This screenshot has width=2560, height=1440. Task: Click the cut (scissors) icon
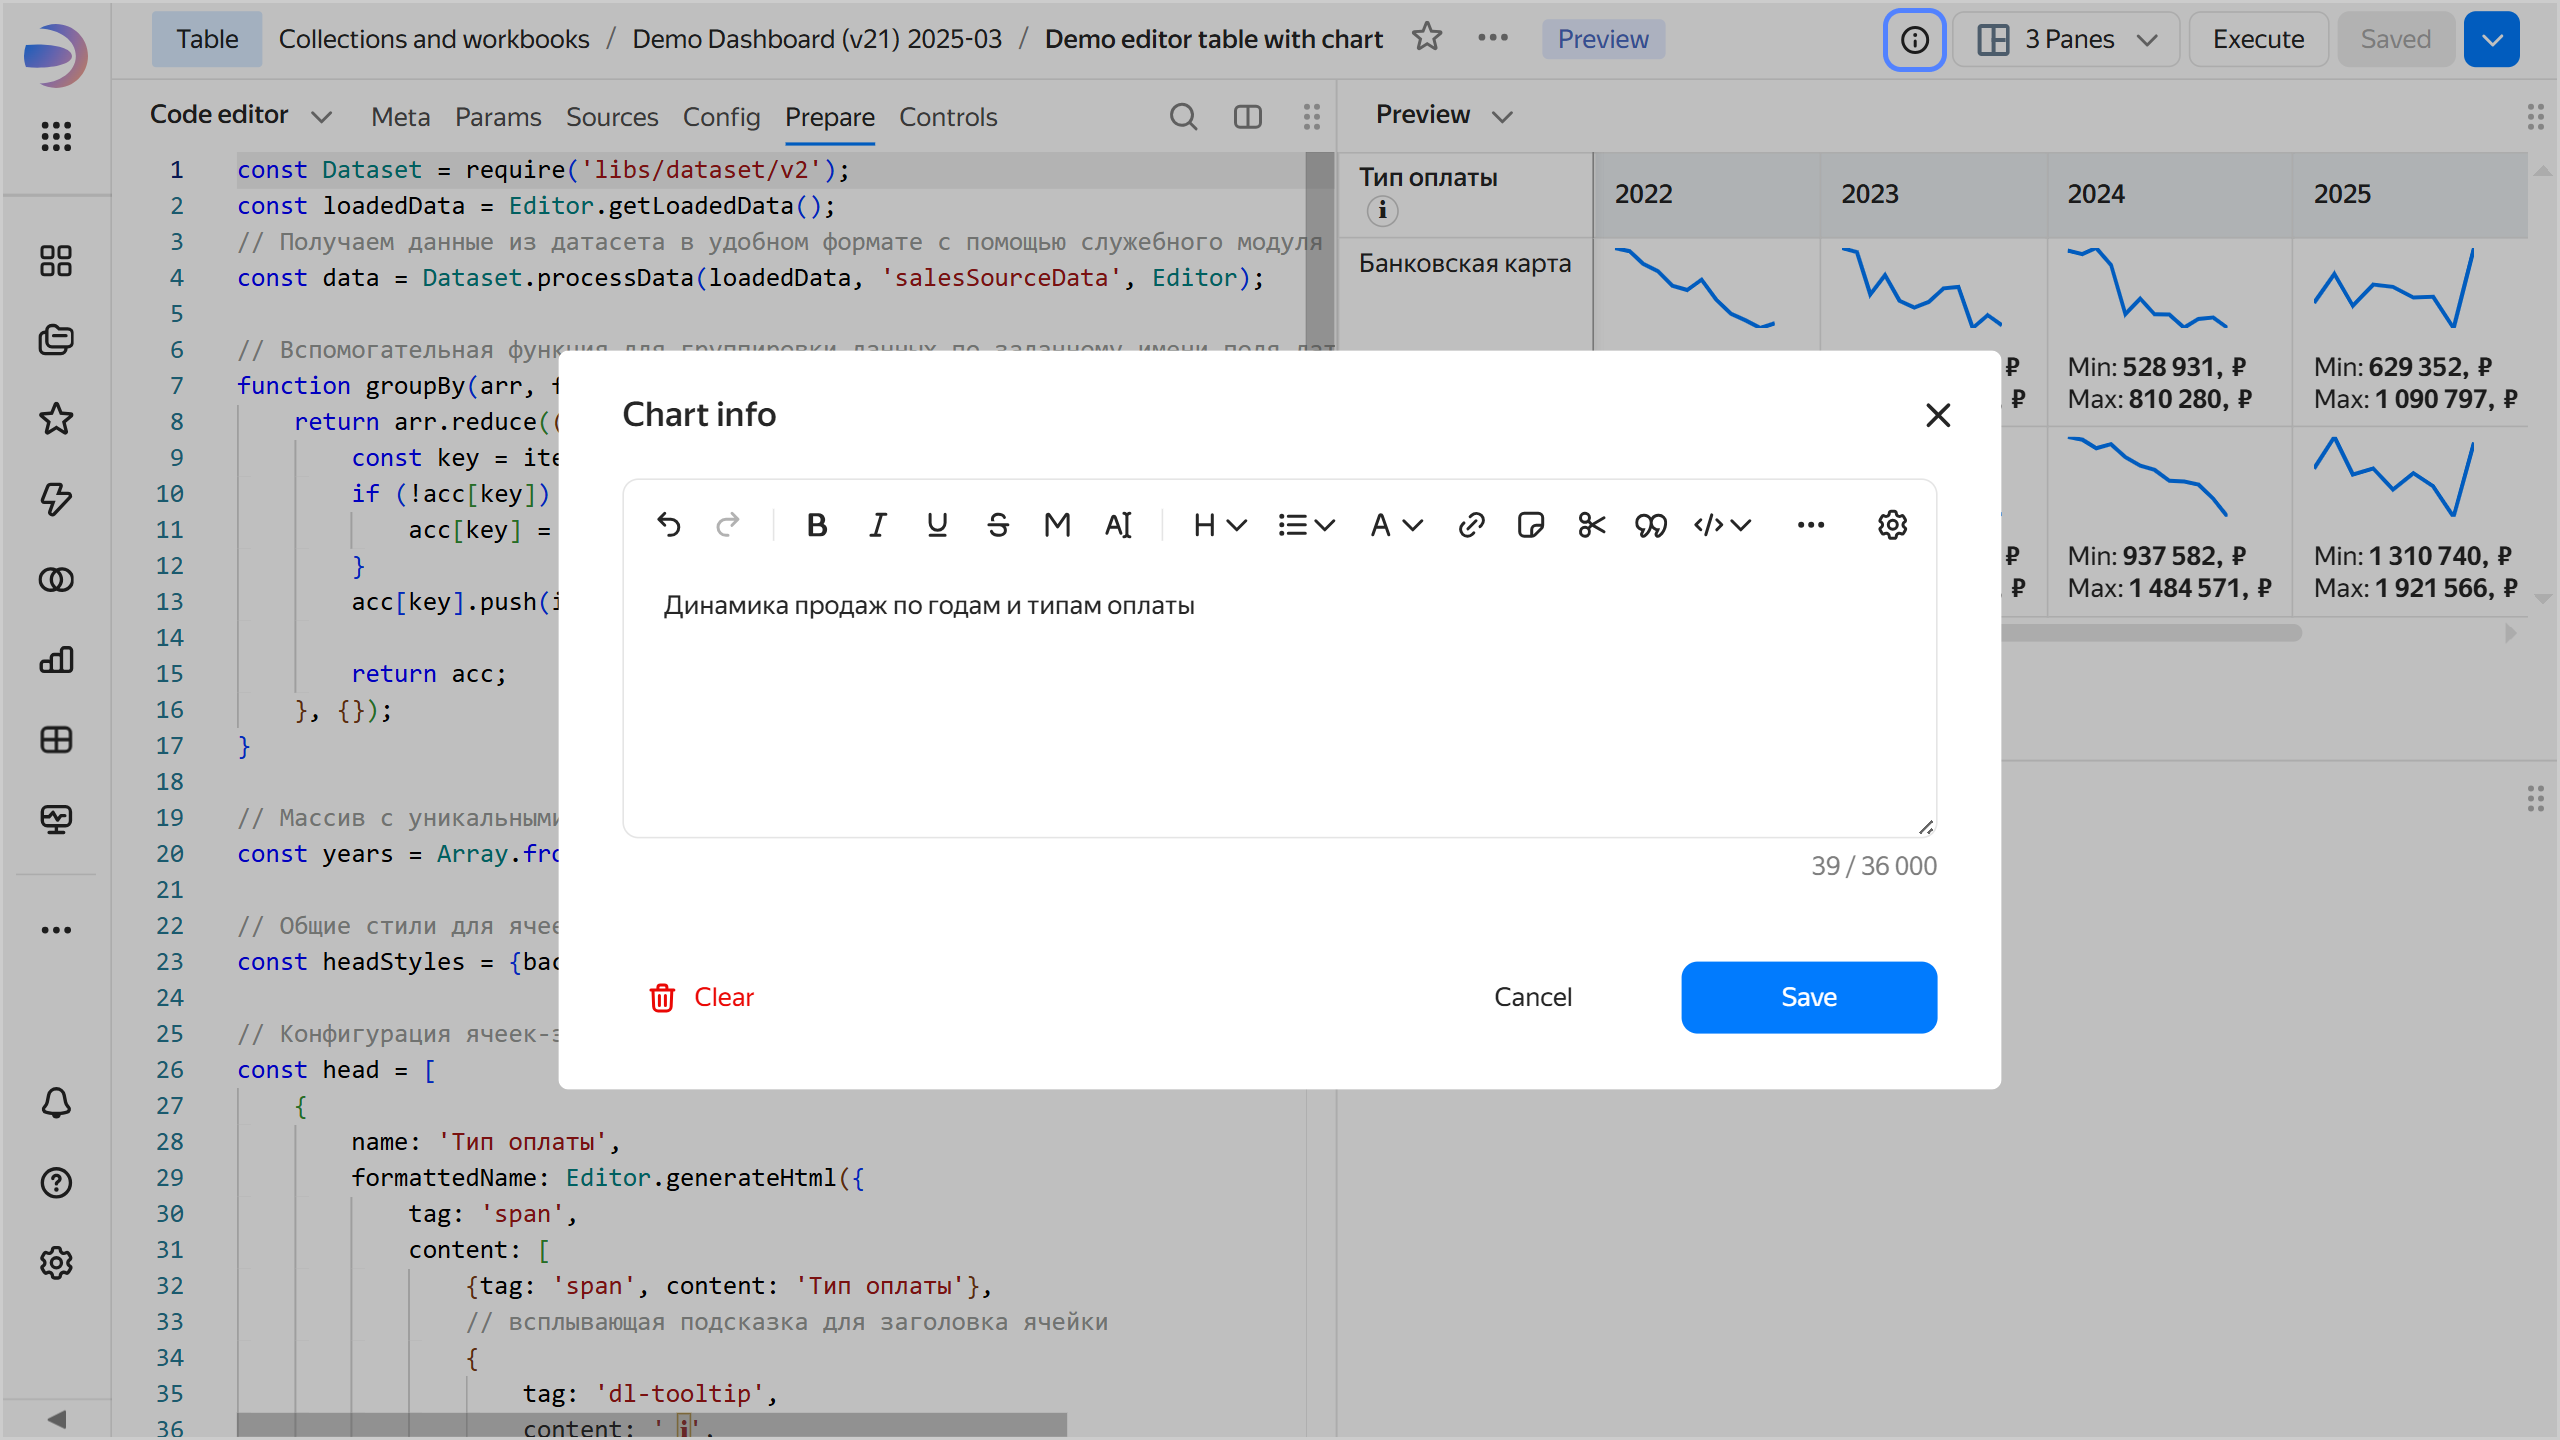coord(1591,525)
